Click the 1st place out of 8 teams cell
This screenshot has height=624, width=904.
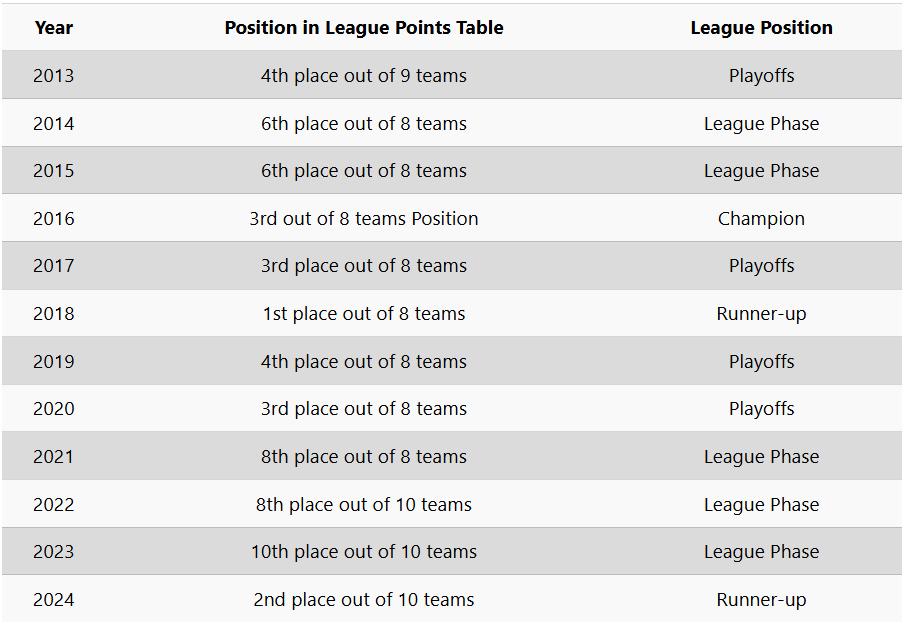click(364, 314)
